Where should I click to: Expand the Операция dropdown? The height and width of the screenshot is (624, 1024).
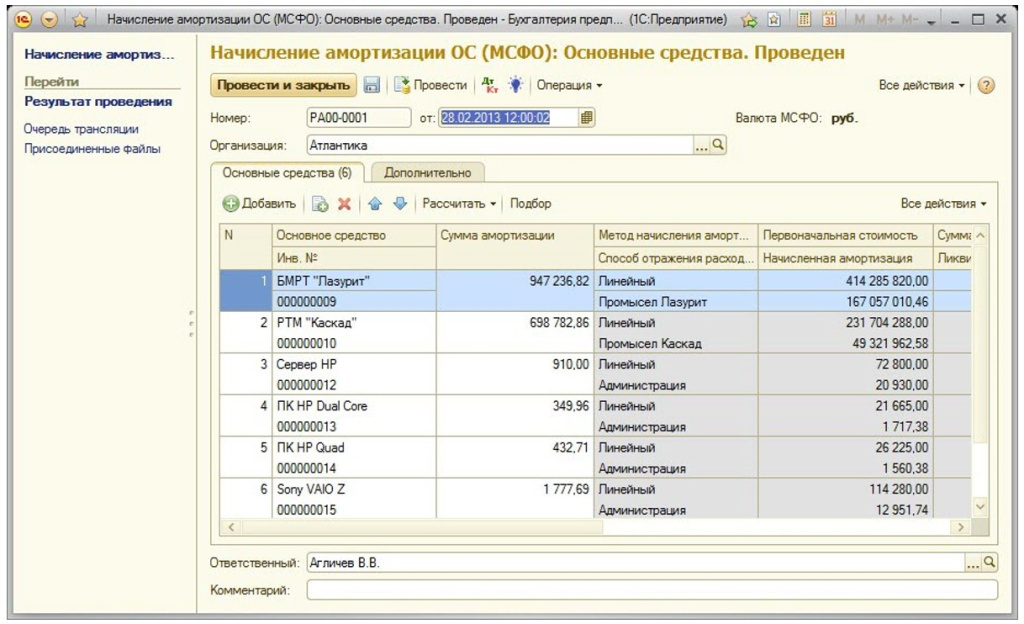pos(569,85)
